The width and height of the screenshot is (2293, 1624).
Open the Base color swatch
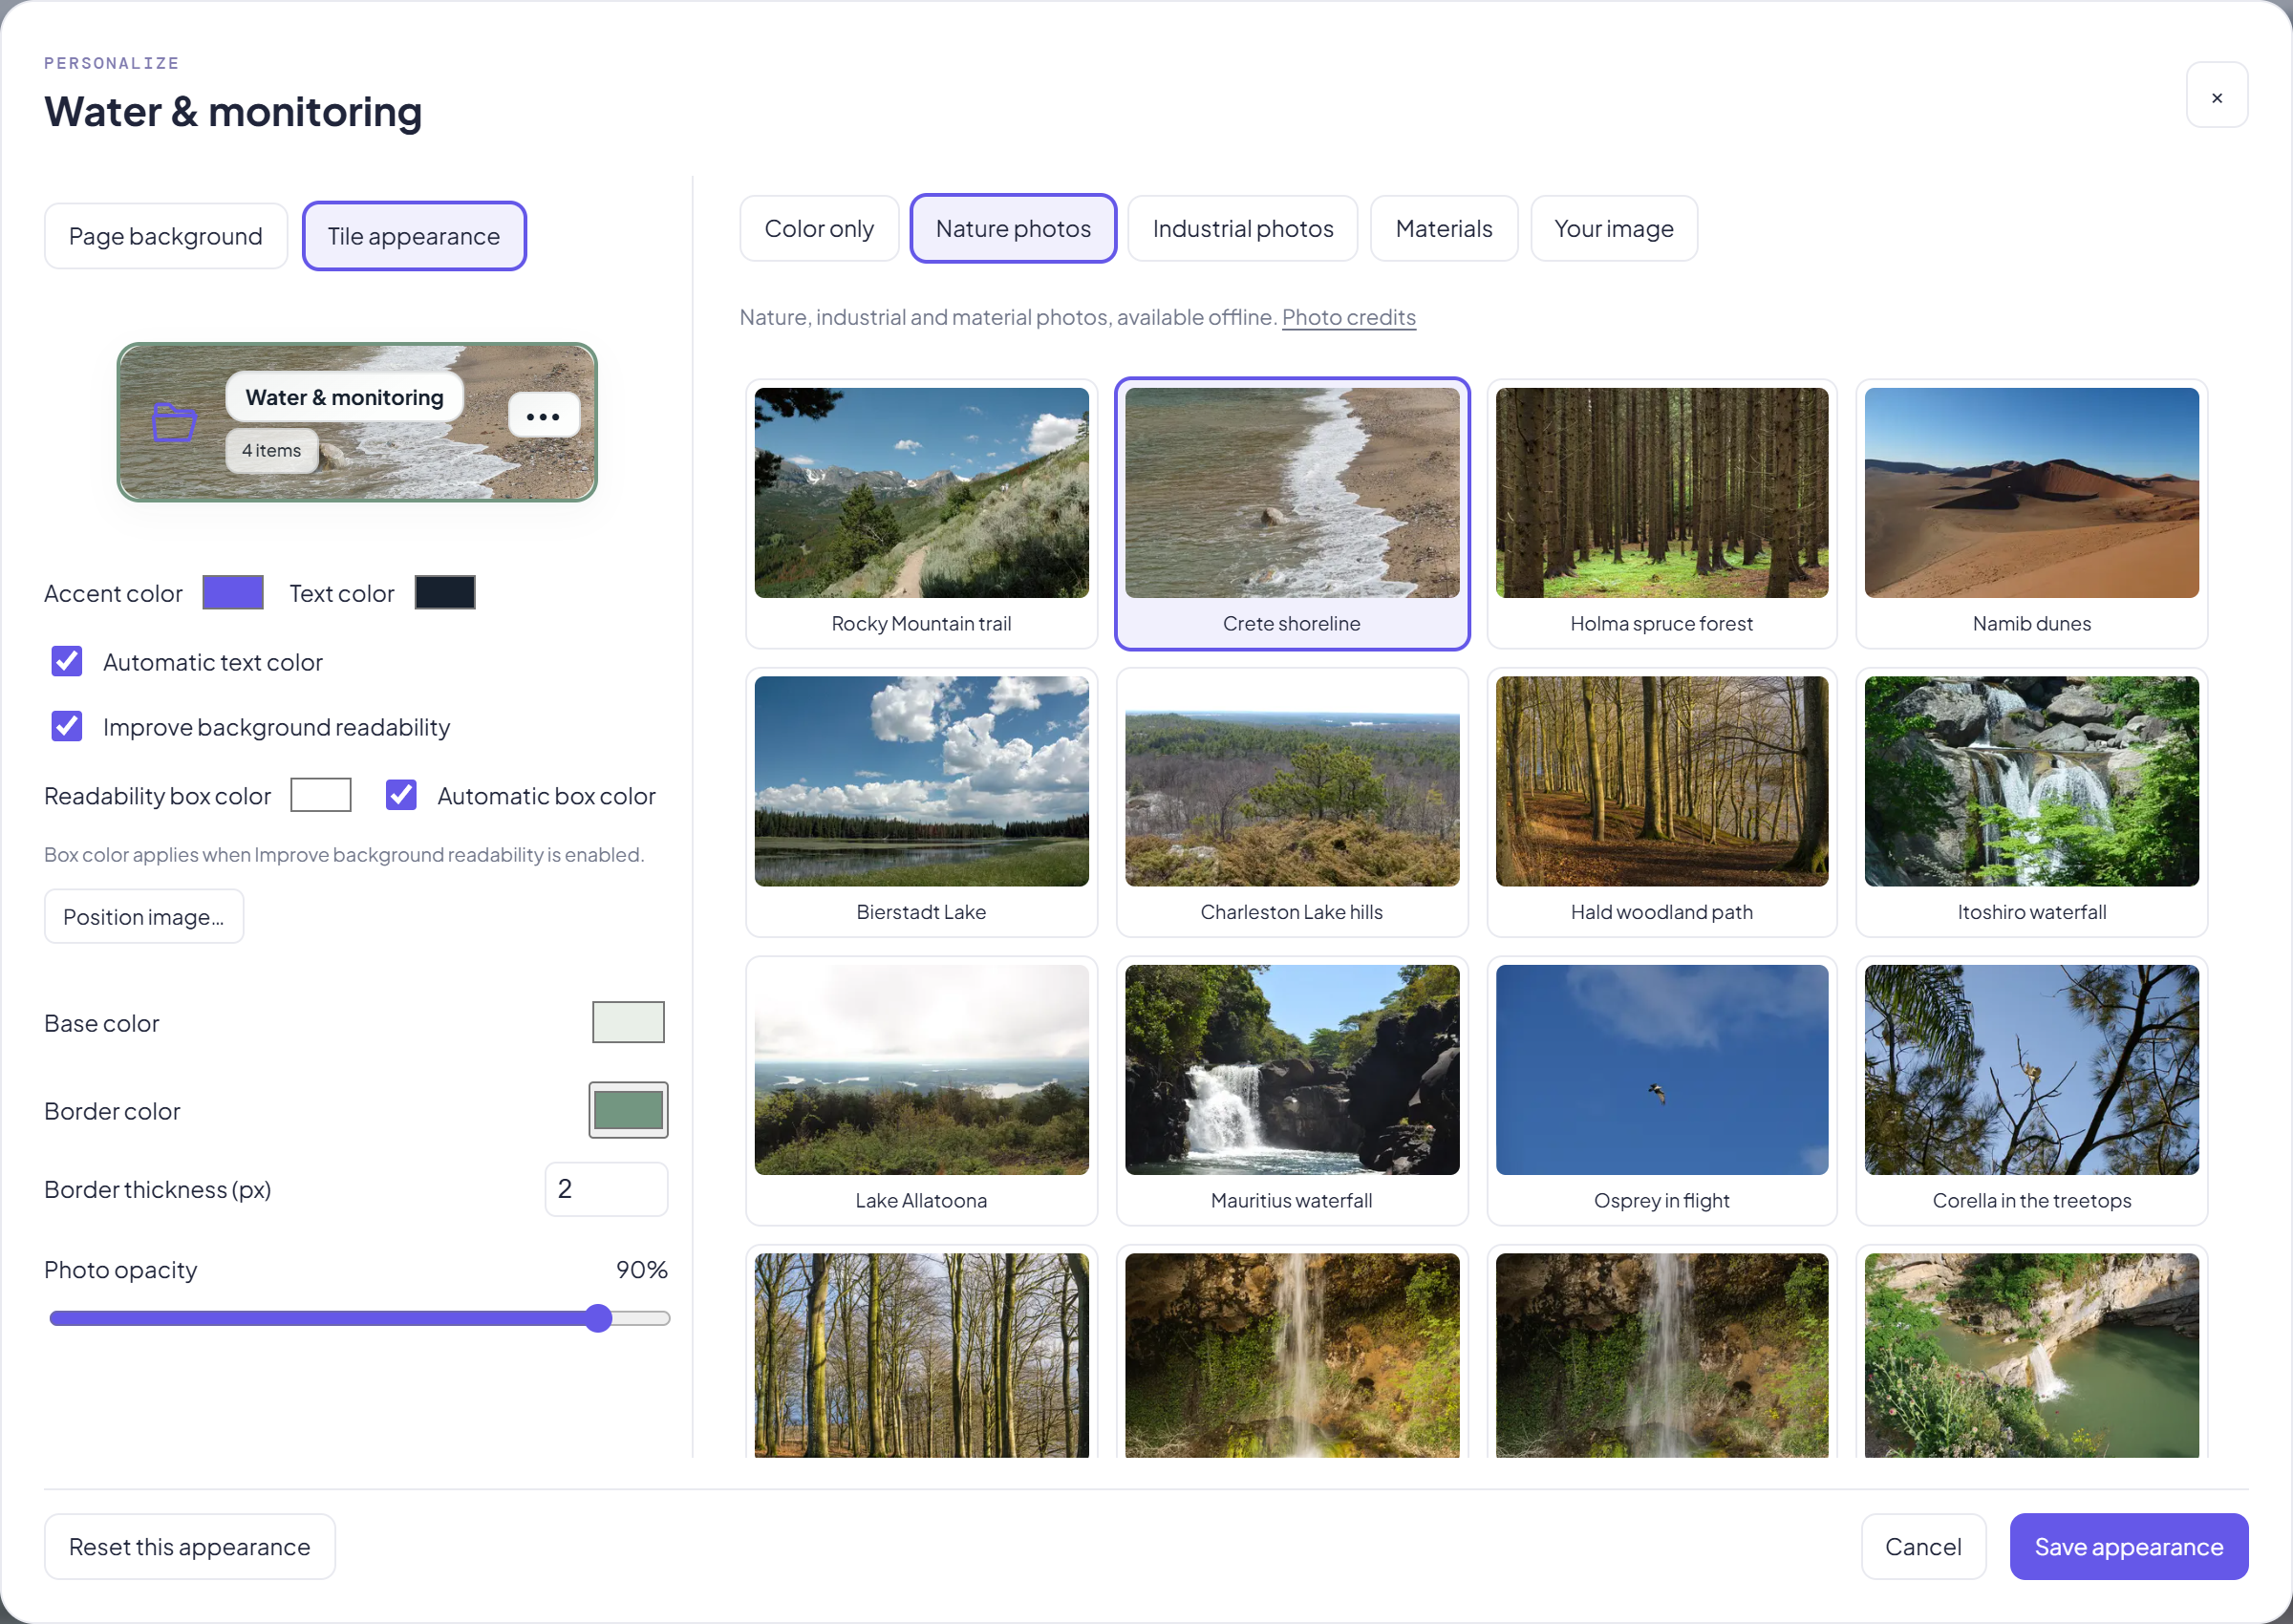[628, 1022]
